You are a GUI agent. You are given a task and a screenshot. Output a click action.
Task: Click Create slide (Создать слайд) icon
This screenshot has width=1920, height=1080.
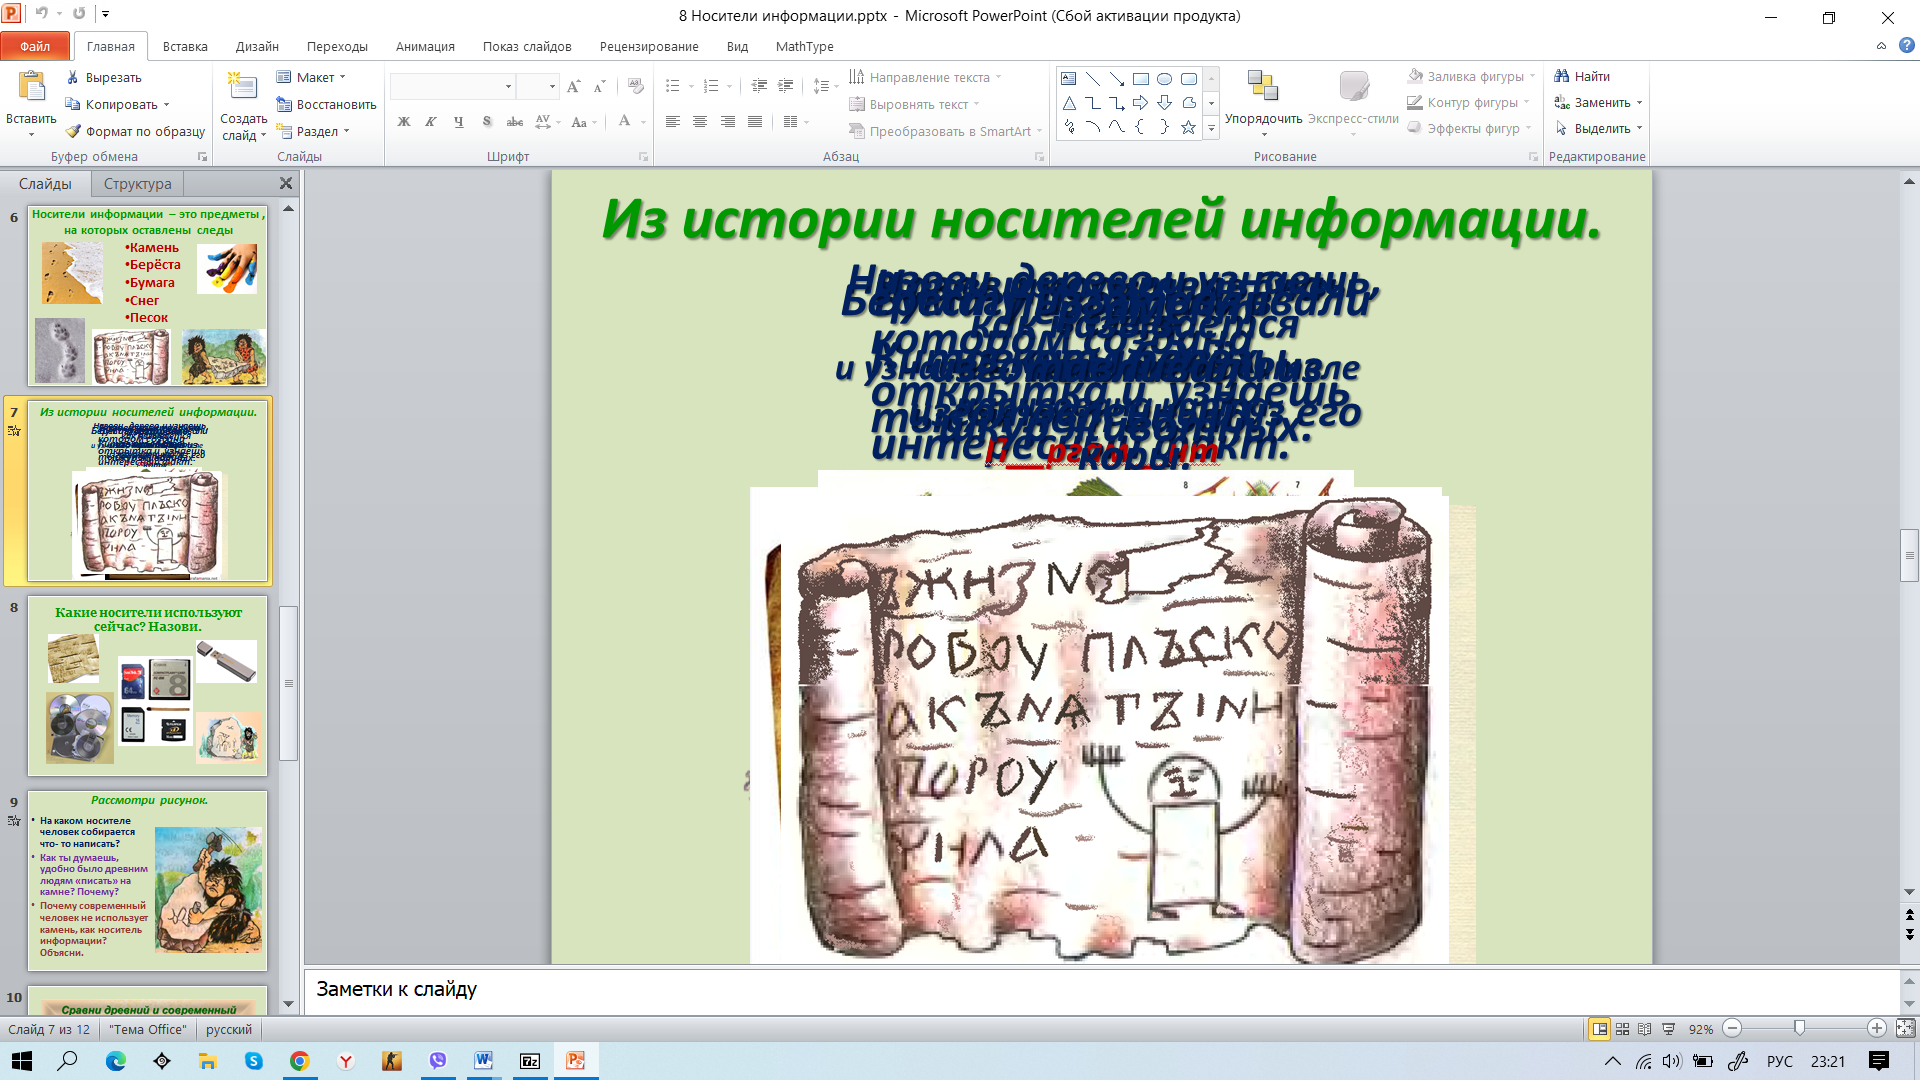243,88
